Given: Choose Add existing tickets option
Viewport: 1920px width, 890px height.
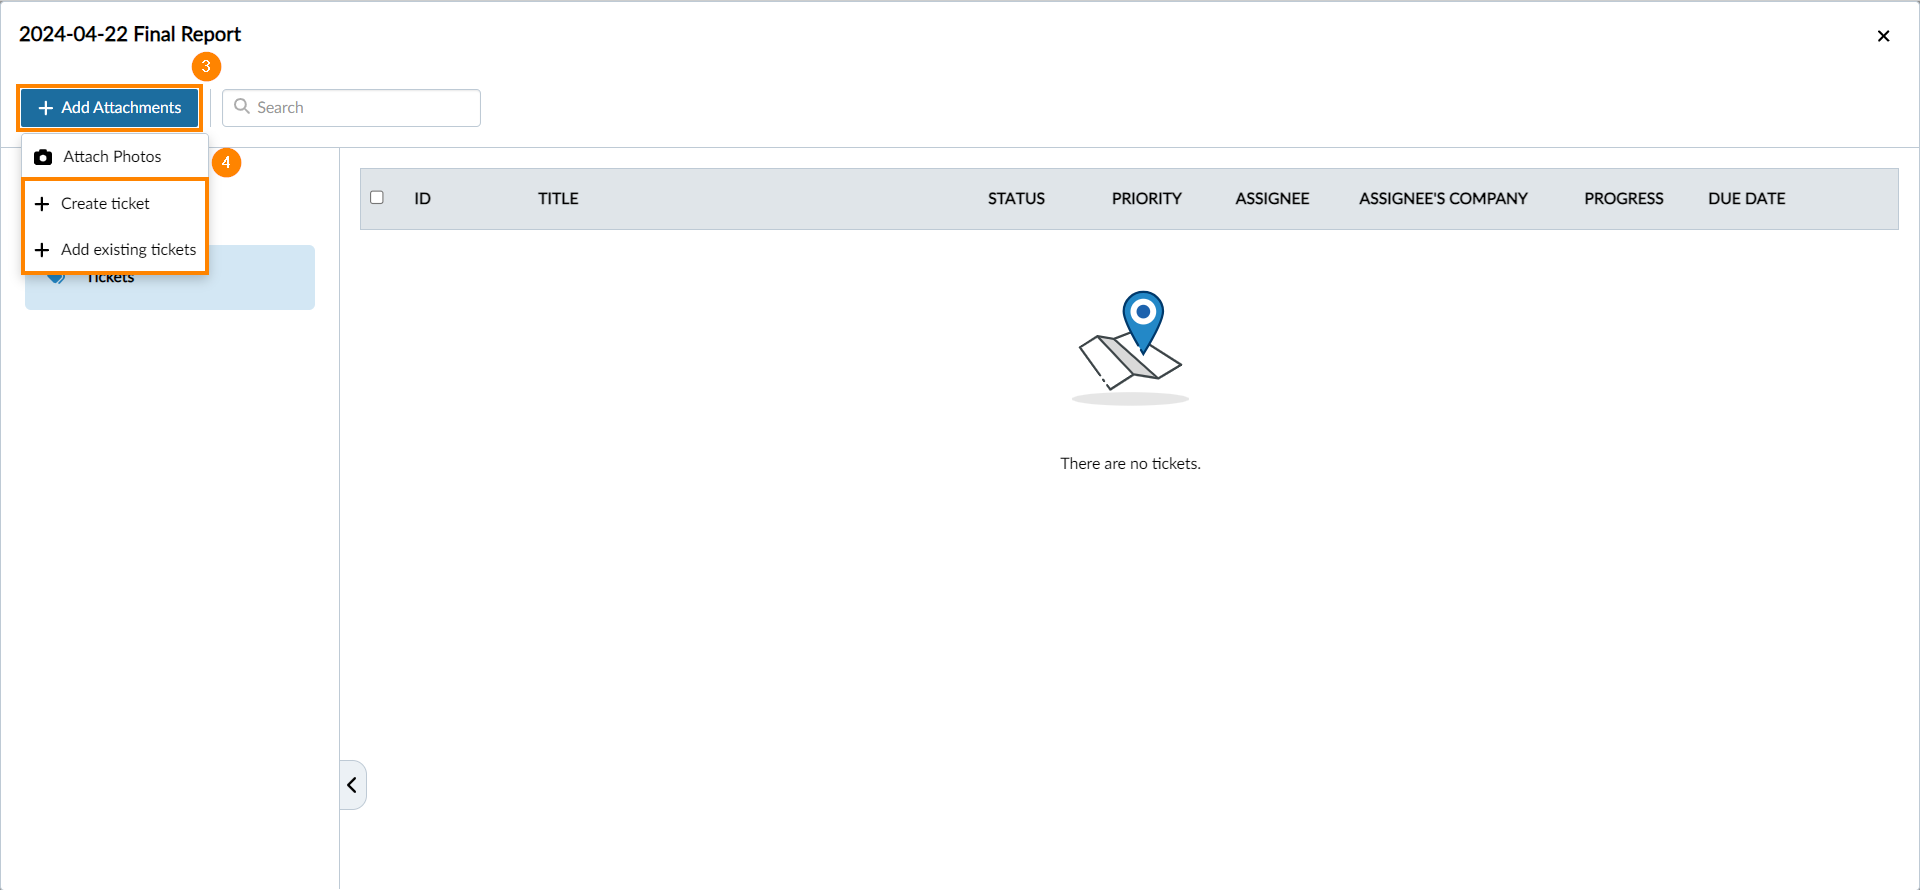Looking at the screenshot, I should coord(115,250).
